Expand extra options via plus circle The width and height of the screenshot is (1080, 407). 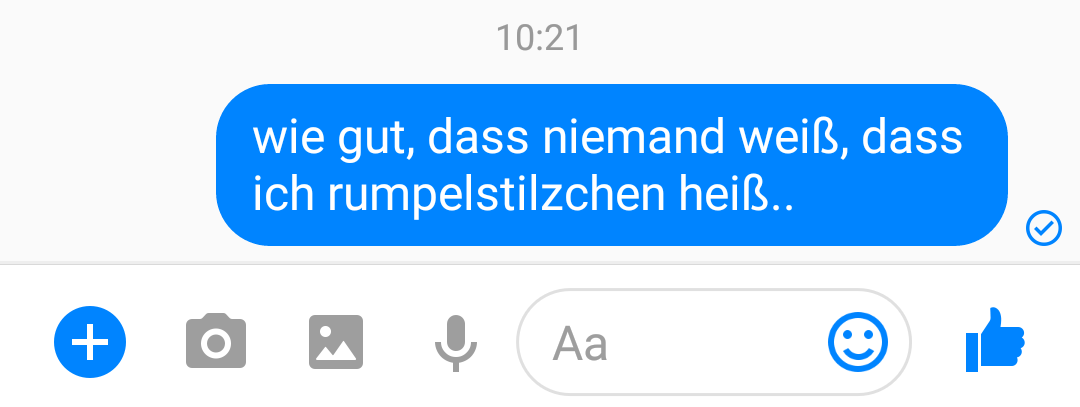pyautogui.click(x=90, y=342)
